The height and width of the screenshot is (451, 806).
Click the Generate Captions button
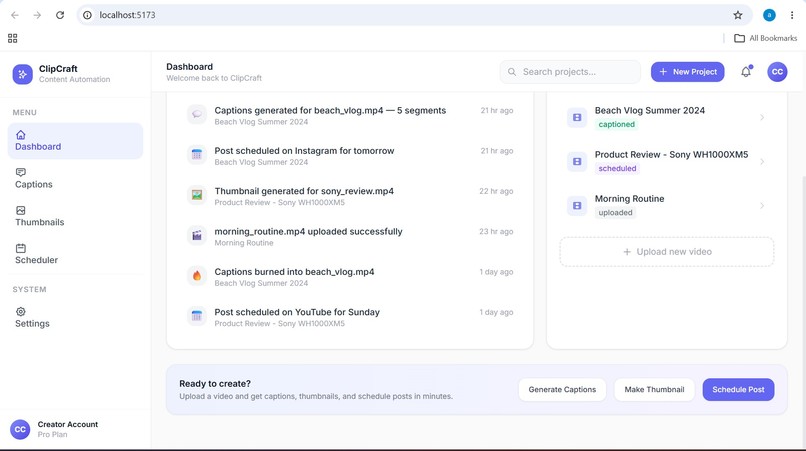[x=562, y=389]
